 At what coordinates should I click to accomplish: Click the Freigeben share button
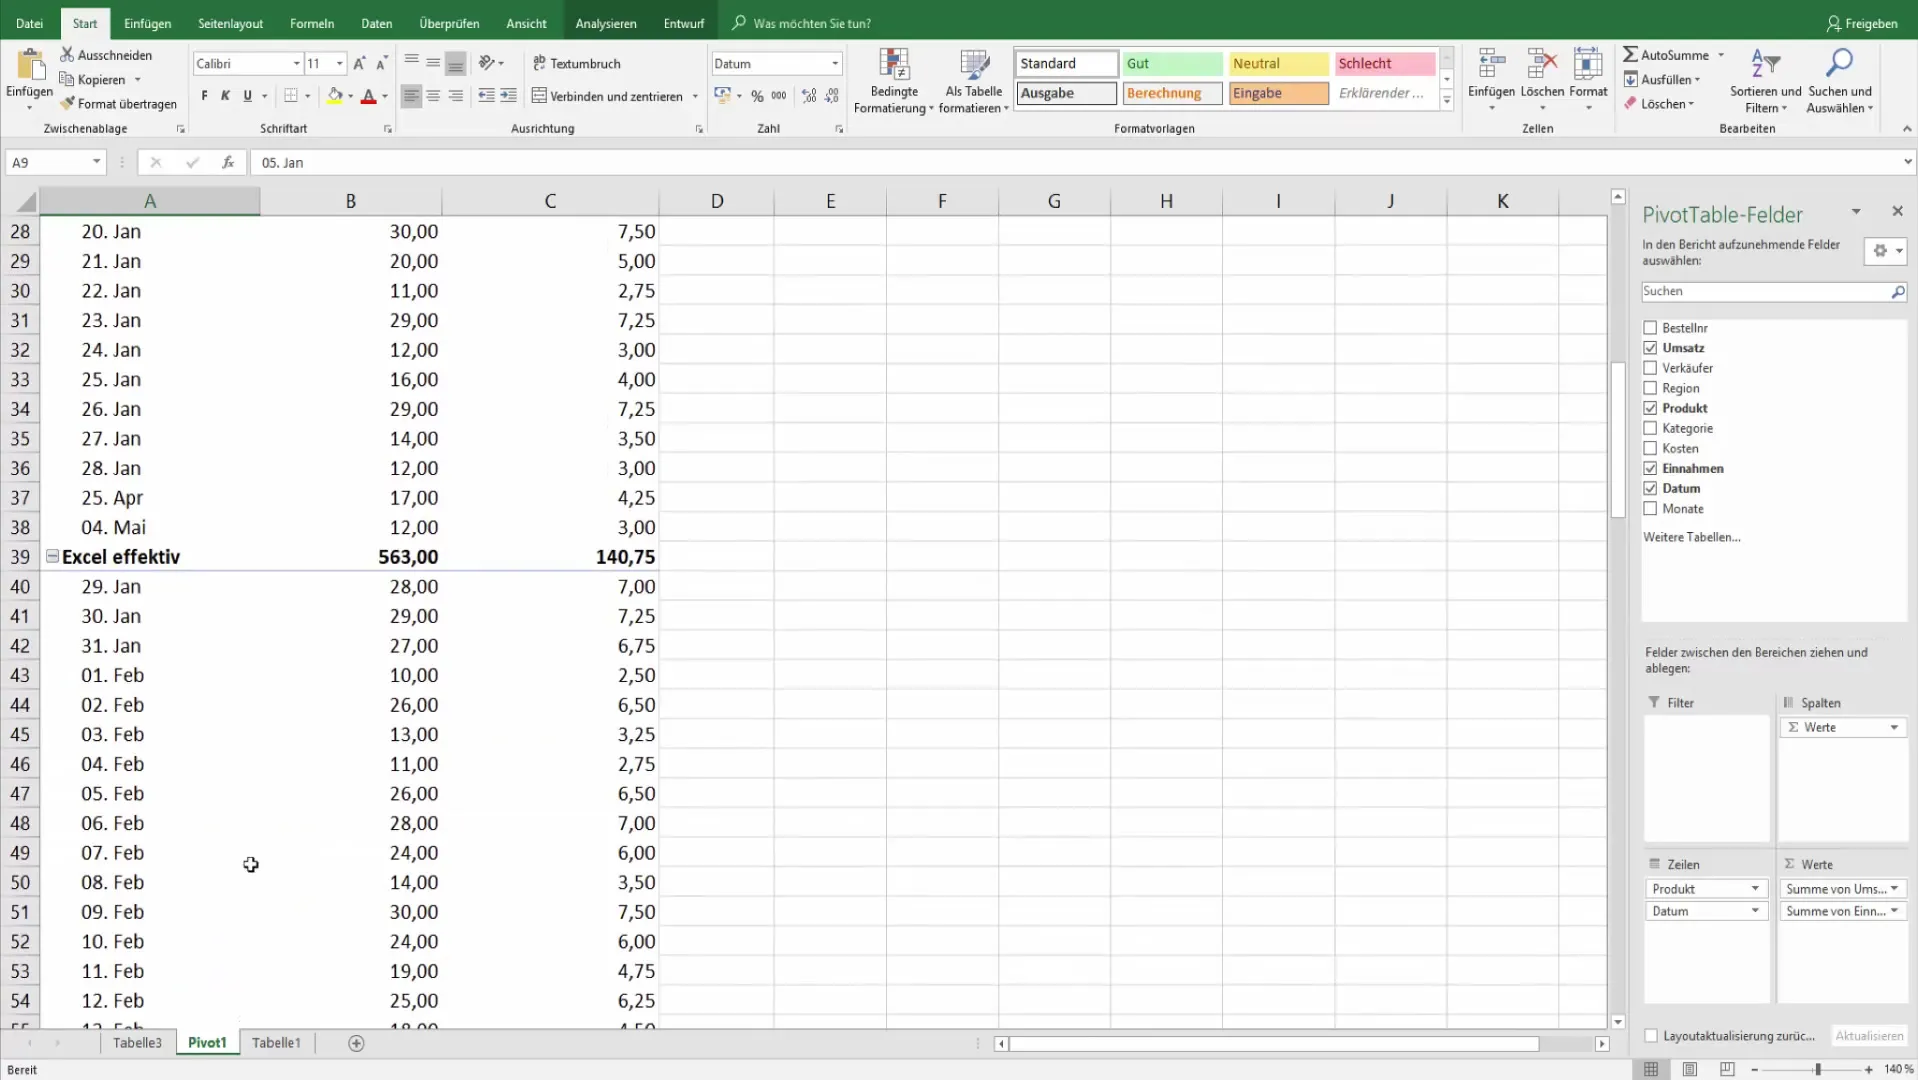tap(1861, 23)
